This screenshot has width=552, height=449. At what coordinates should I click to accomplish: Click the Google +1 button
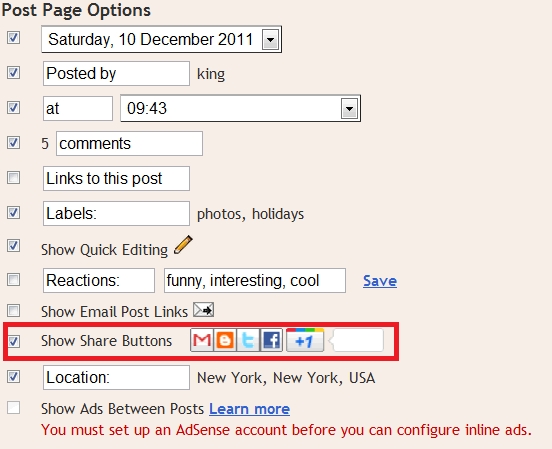click(305, 340)
